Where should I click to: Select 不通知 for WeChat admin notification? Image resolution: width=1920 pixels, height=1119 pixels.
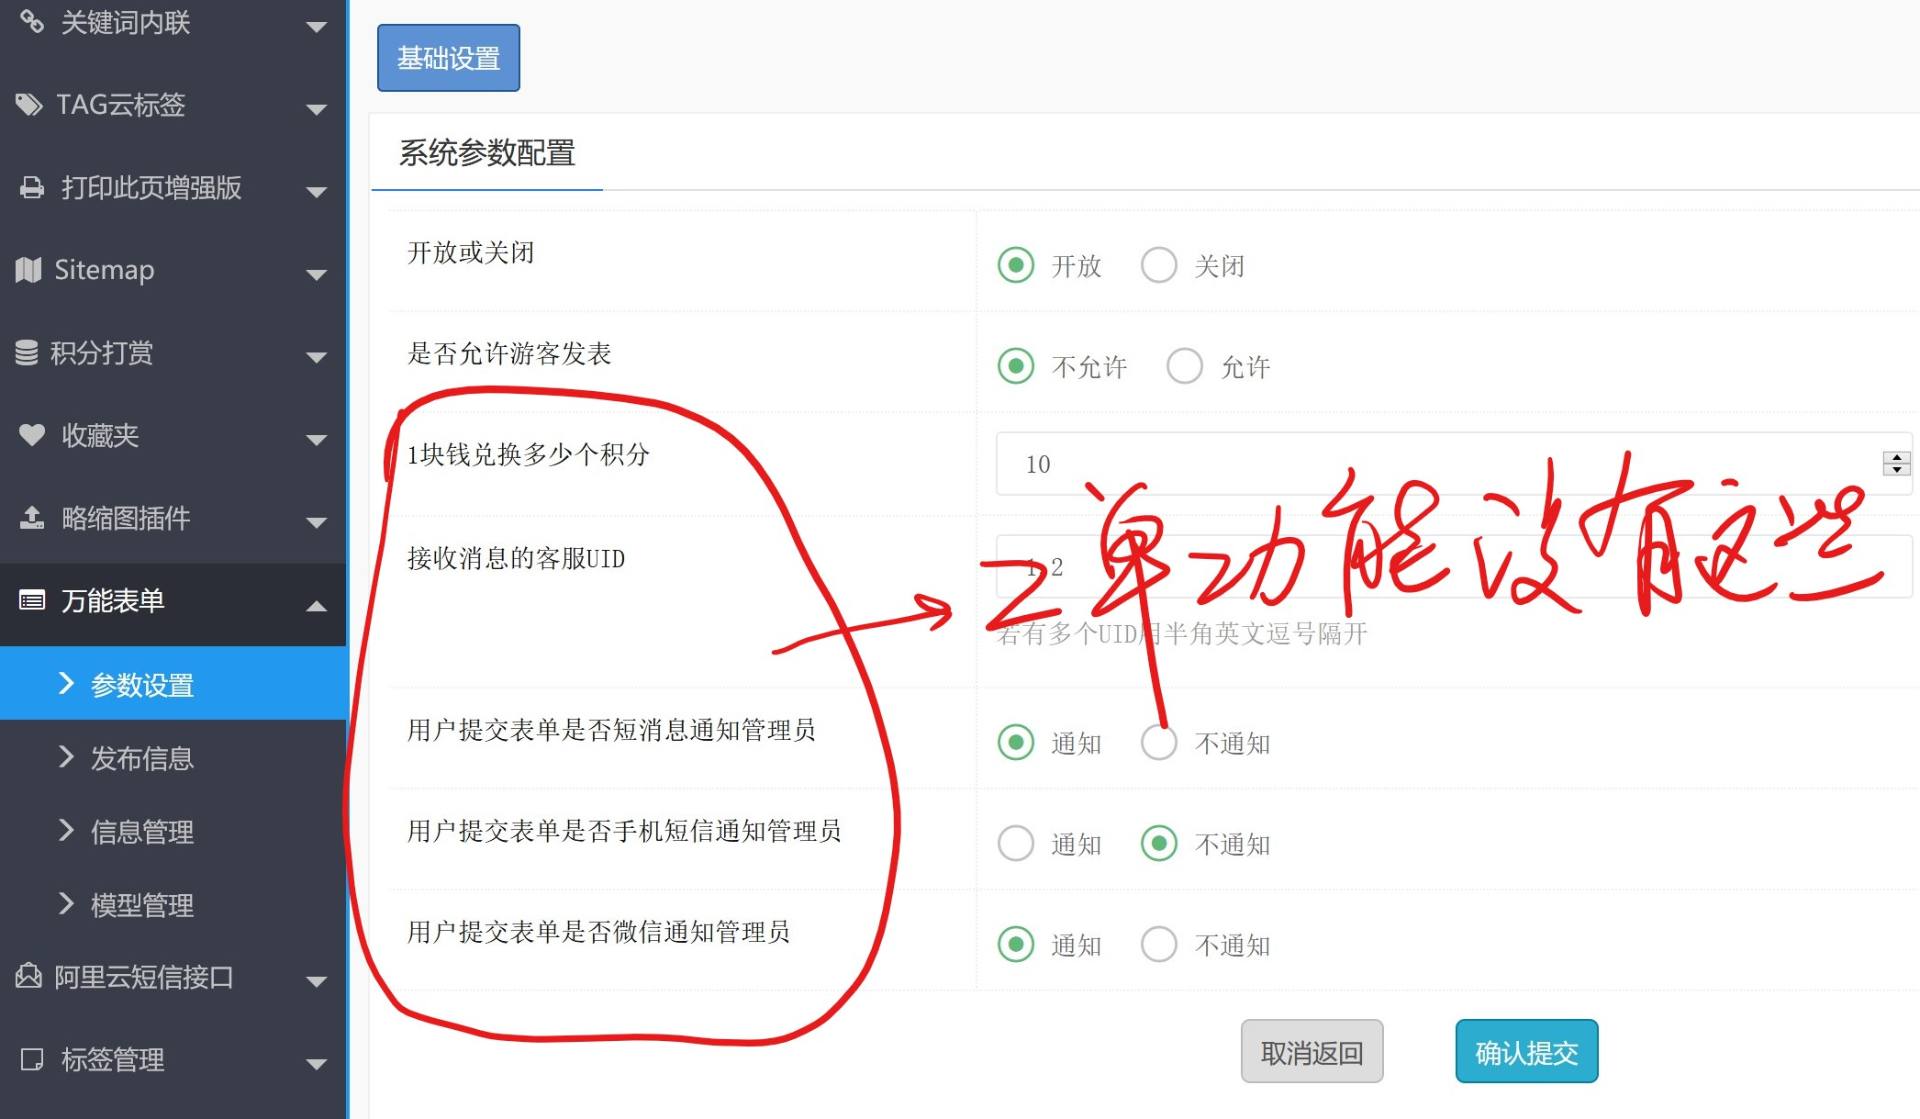click(1159, 944)
